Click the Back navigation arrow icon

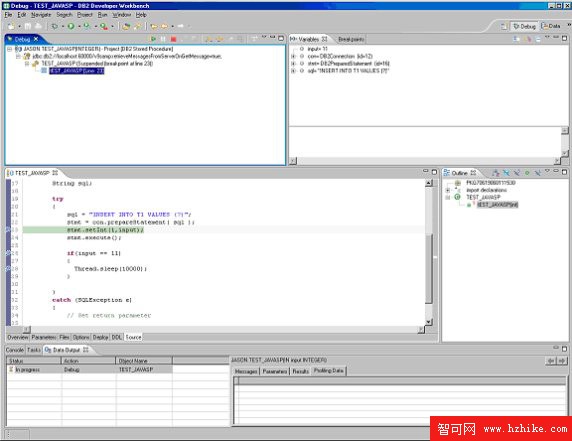[x=165, y=26]
